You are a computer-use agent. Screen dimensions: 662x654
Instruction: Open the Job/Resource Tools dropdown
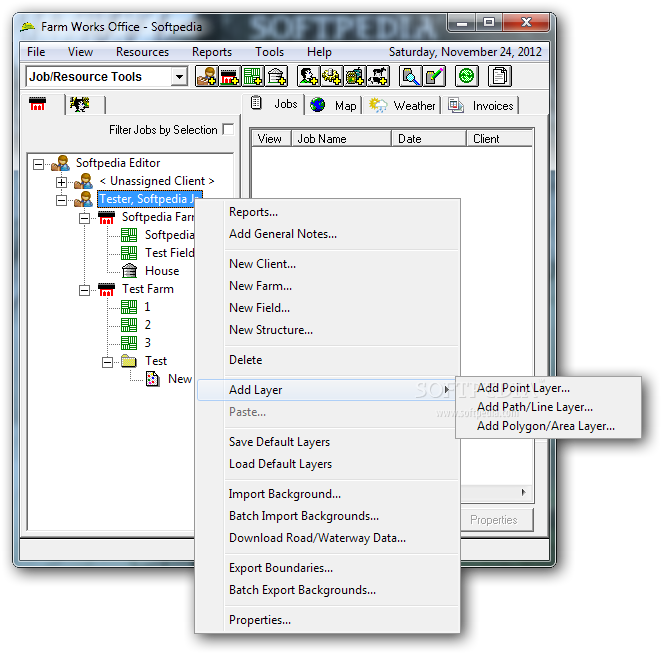pos(179,77)
